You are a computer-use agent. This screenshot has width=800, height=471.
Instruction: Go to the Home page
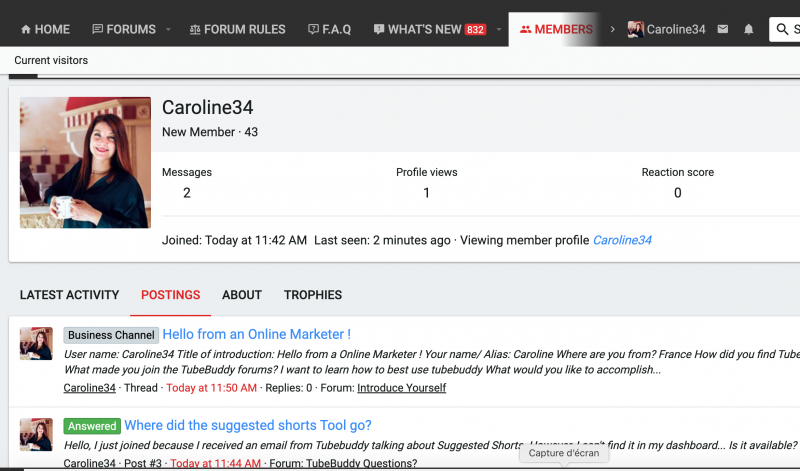coord(45,29)
